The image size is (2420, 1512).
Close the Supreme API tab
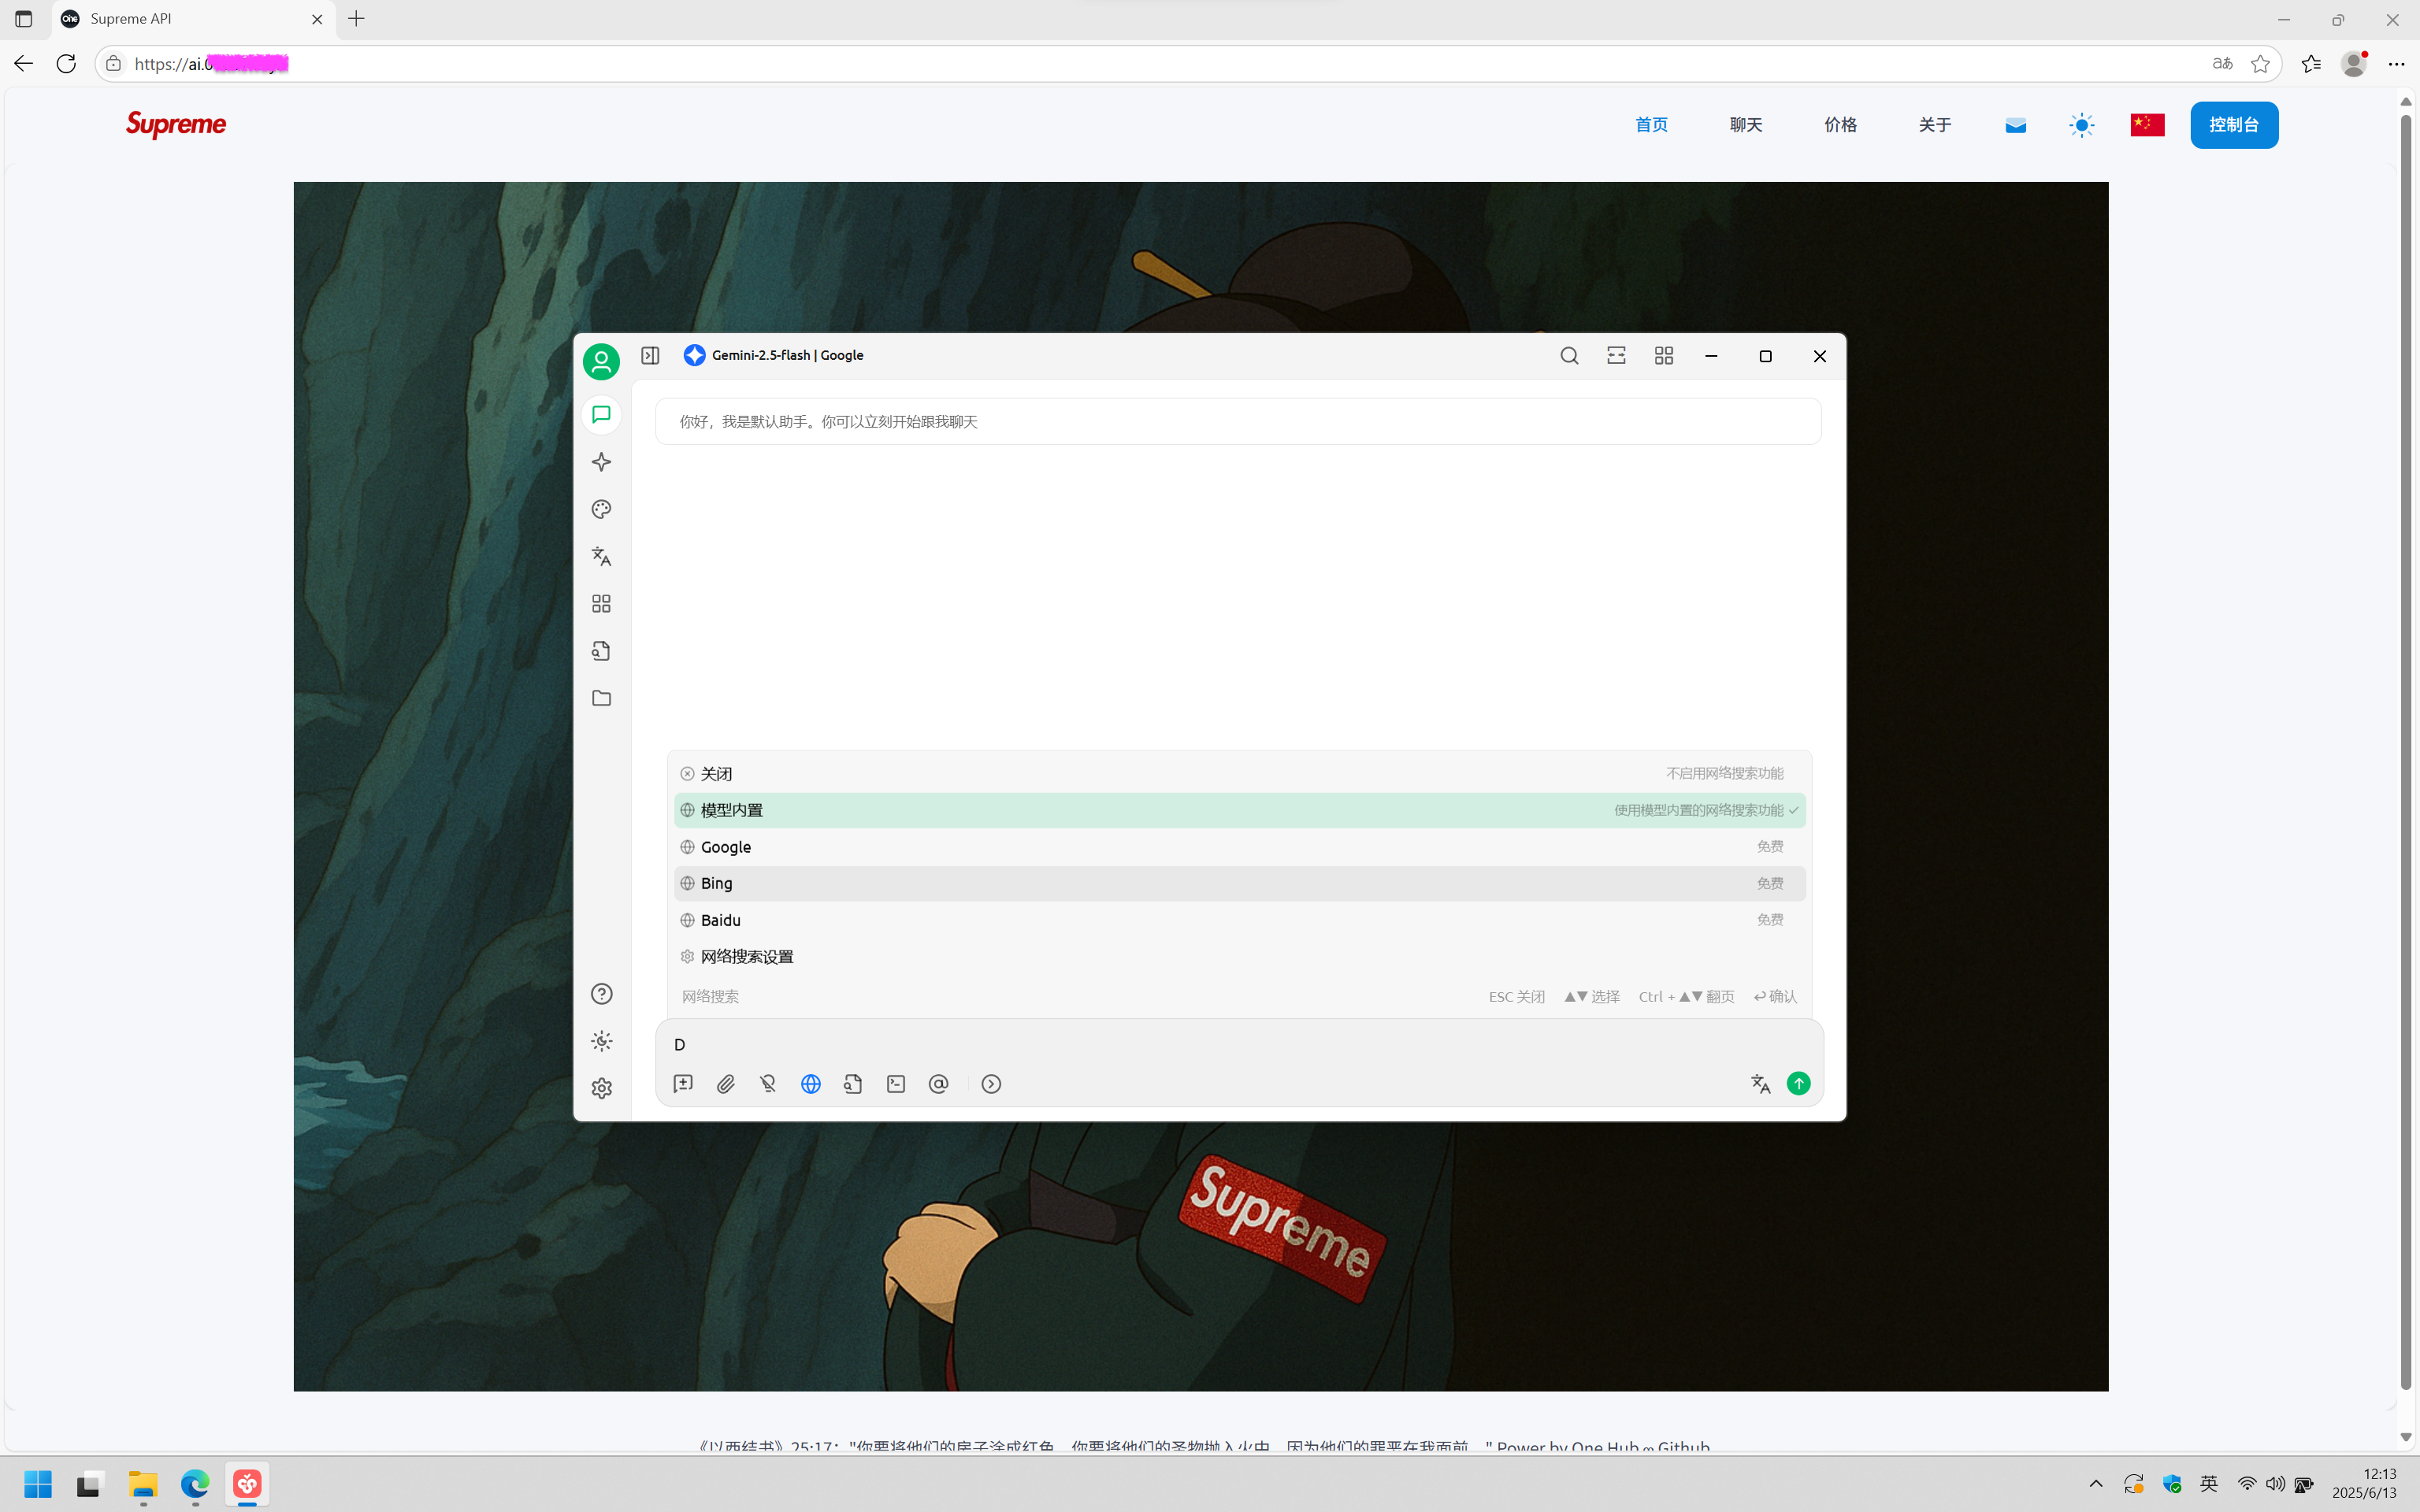[317, 19]
